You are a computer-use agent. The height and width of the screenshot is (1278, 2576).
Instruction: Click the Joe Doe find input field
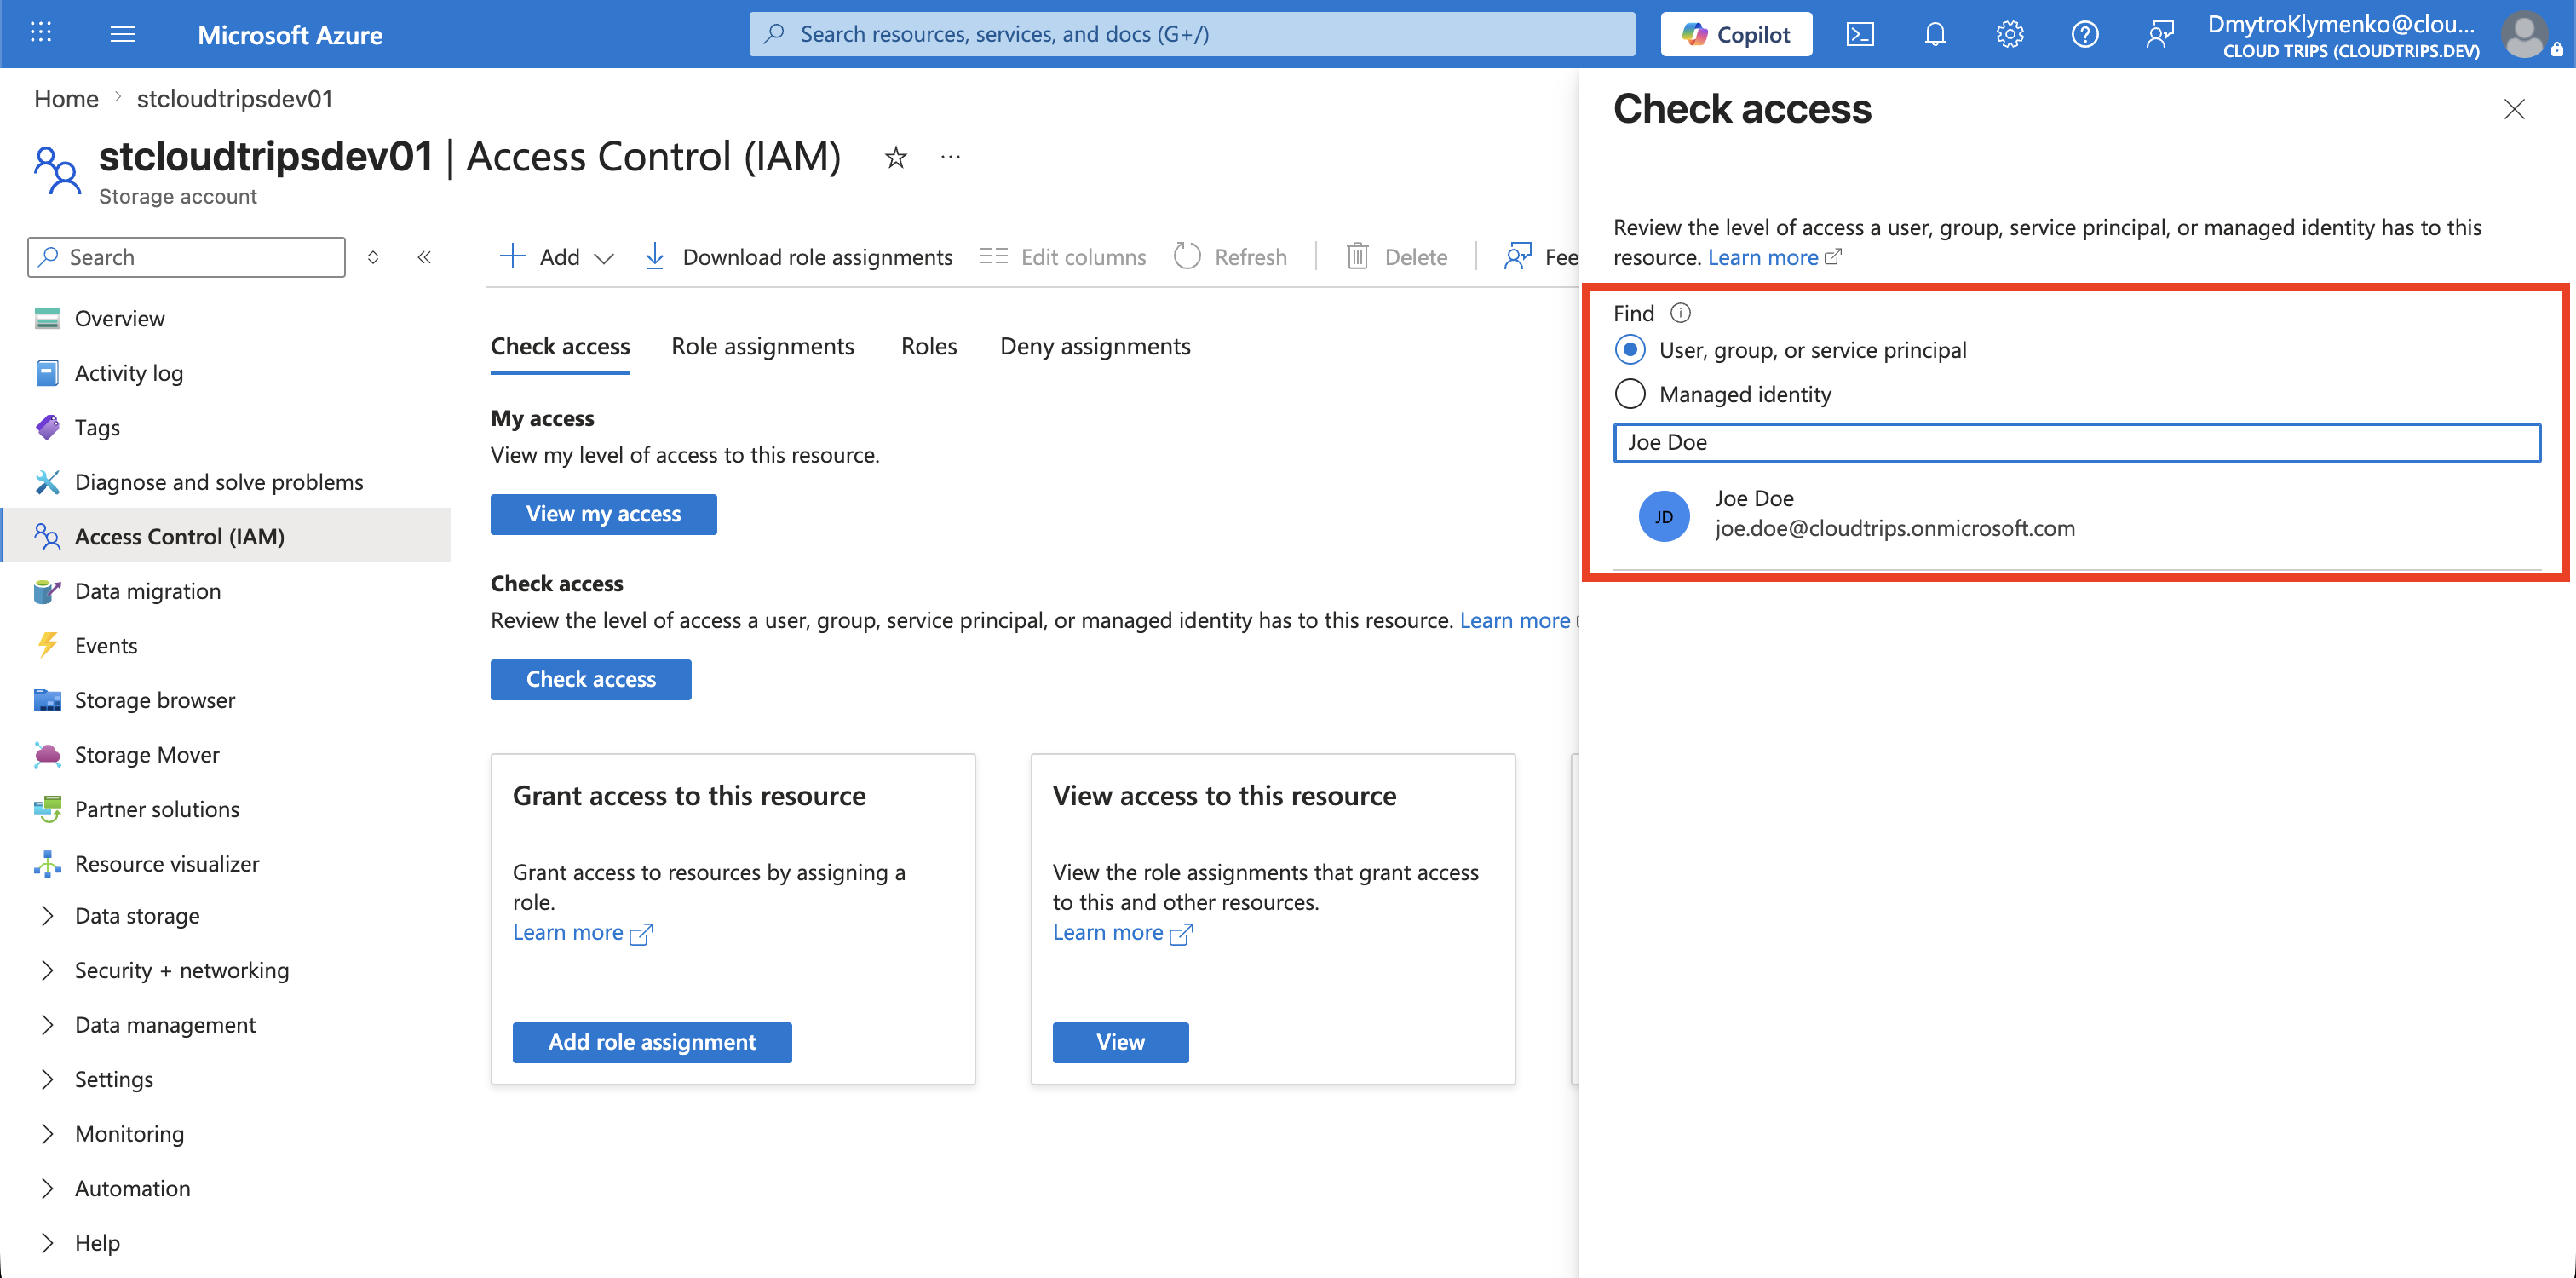pos(2076,442)
